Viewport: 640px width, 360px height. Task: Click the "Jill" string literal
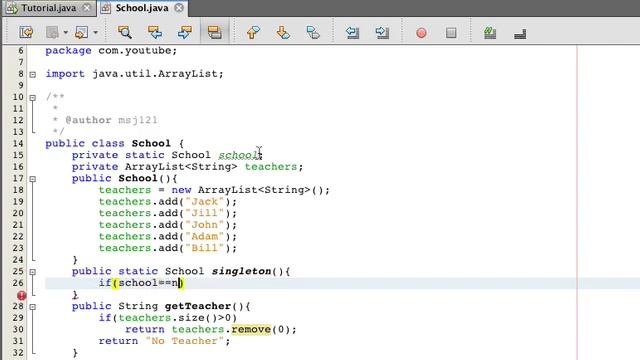click(x=204, y=213)
